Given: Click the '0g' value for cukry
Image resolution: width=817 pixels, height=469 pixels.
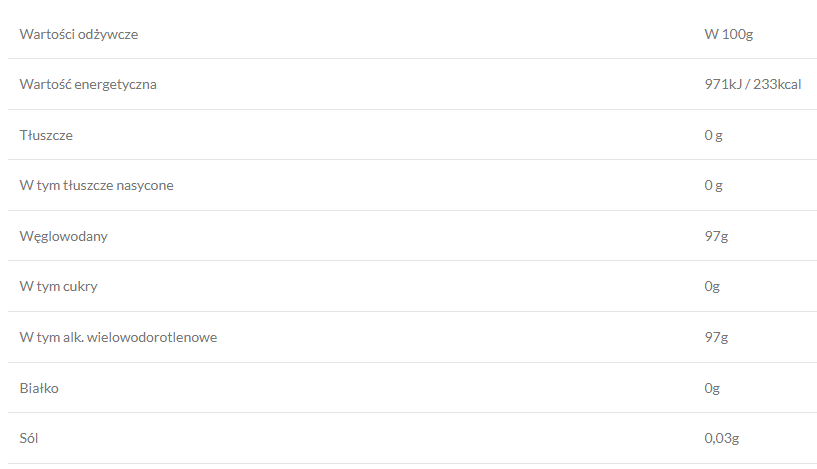Looking at the screenshot, I should pos(712,287).
